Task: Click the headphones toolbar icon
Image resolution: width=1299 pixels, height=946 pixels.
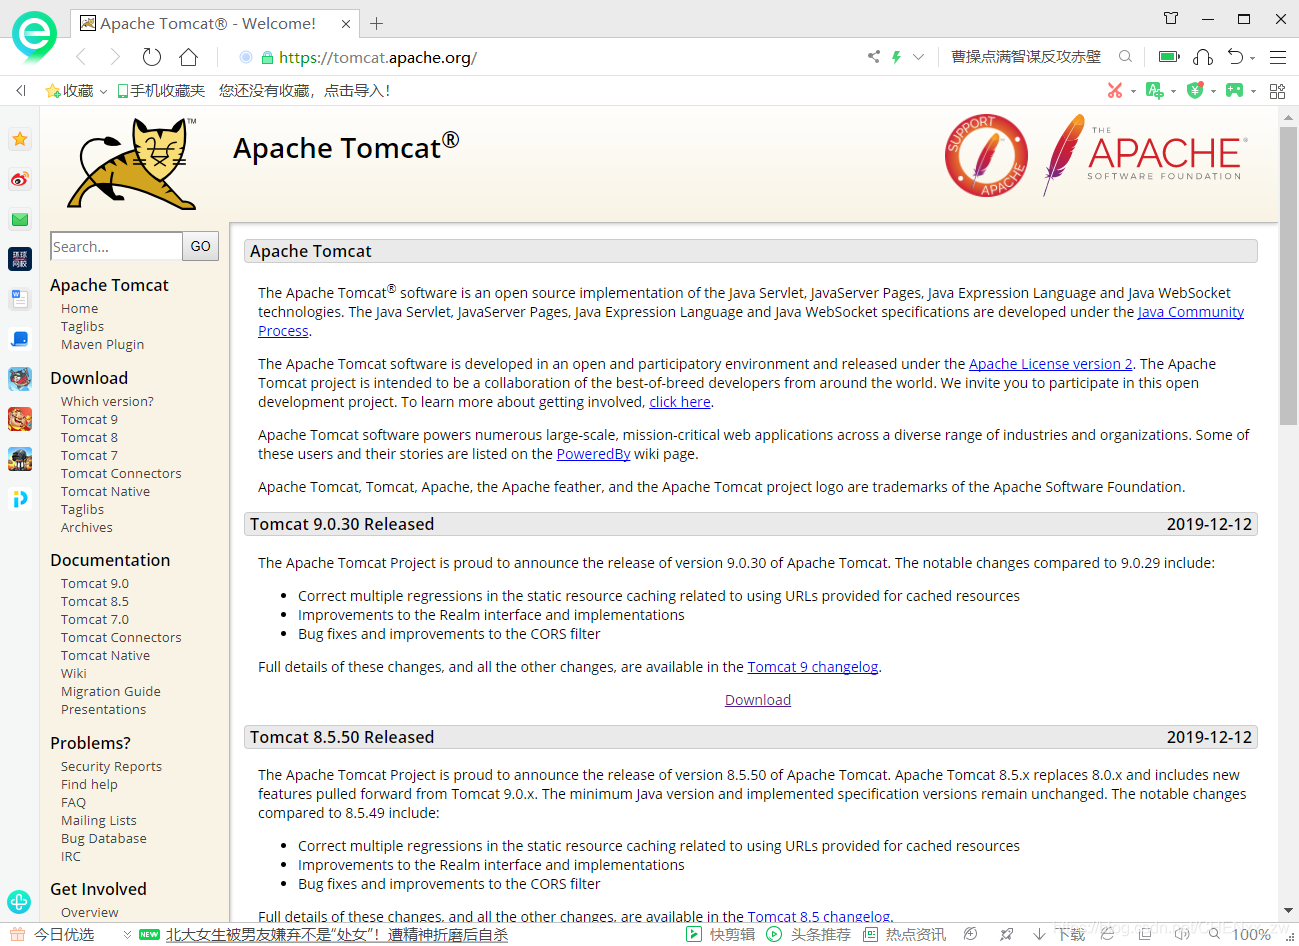Action: 1204,57
